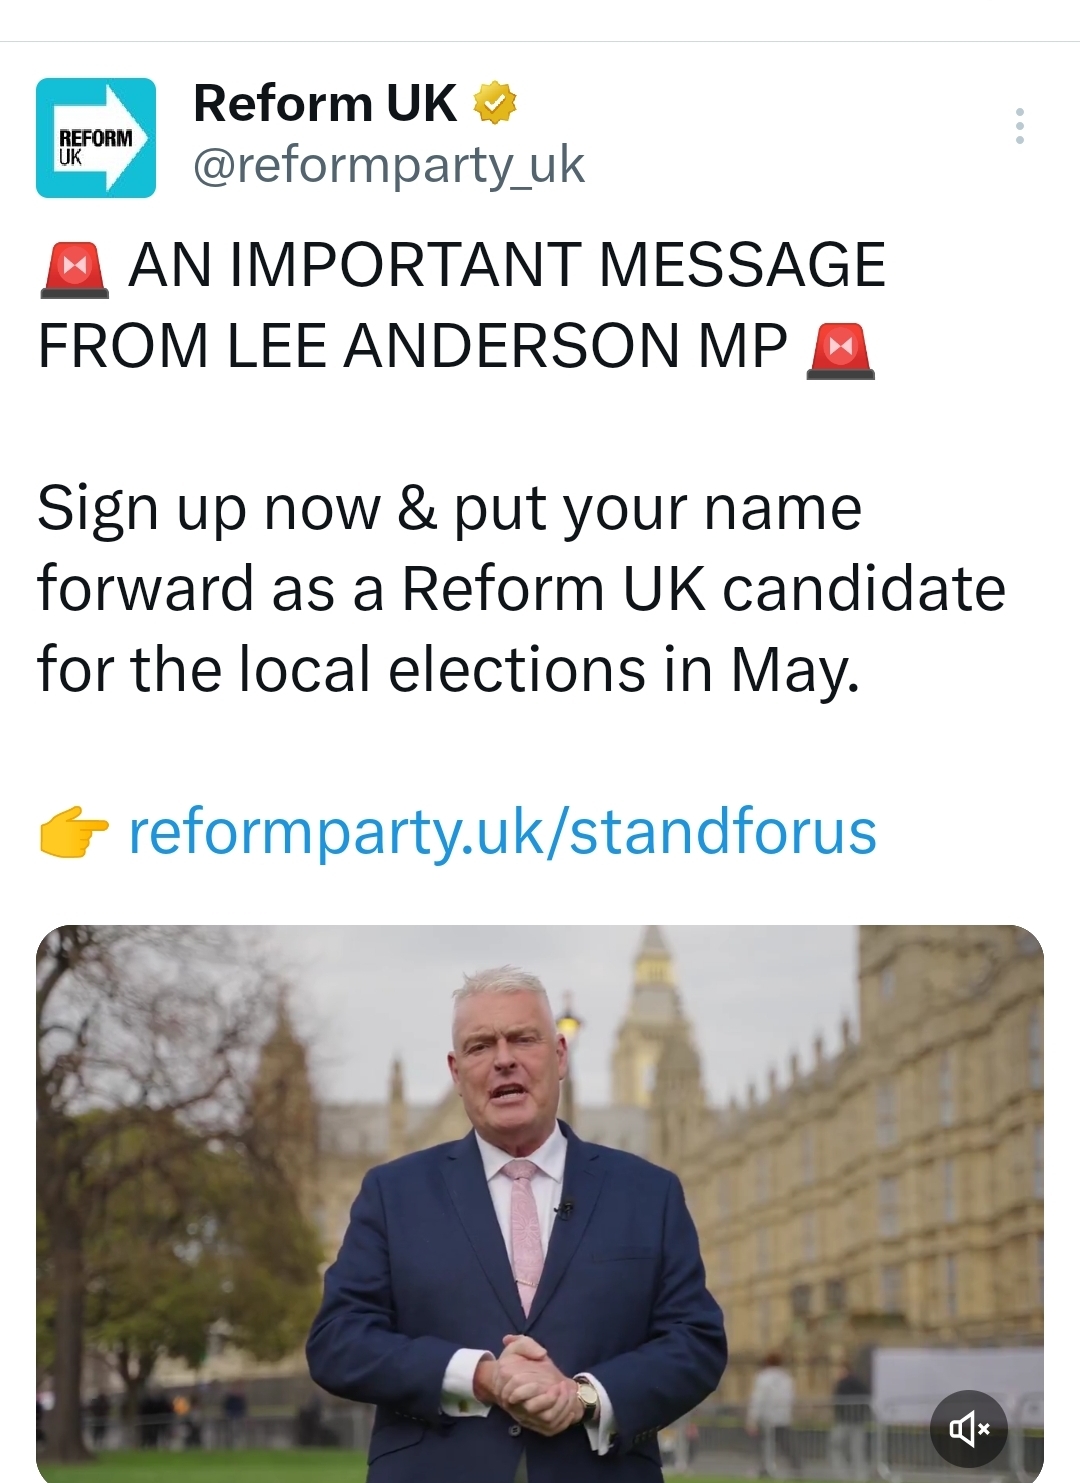Select the "AN IMPORTANT MESSAGE" headline text
The height and width of the screenshot is (1483, 1080).
click(x=507, y=266)
